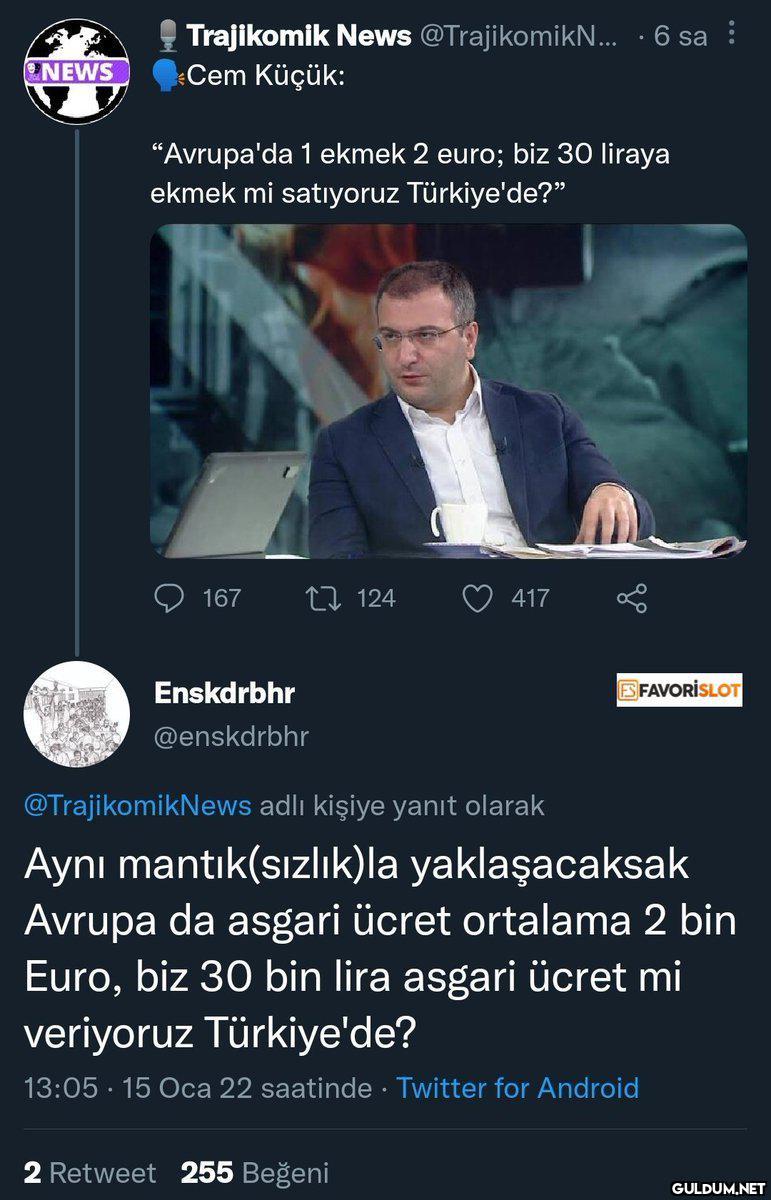Open the Cem Küçük studio photo
The image size is (771, 1200).
coord(448,391)
